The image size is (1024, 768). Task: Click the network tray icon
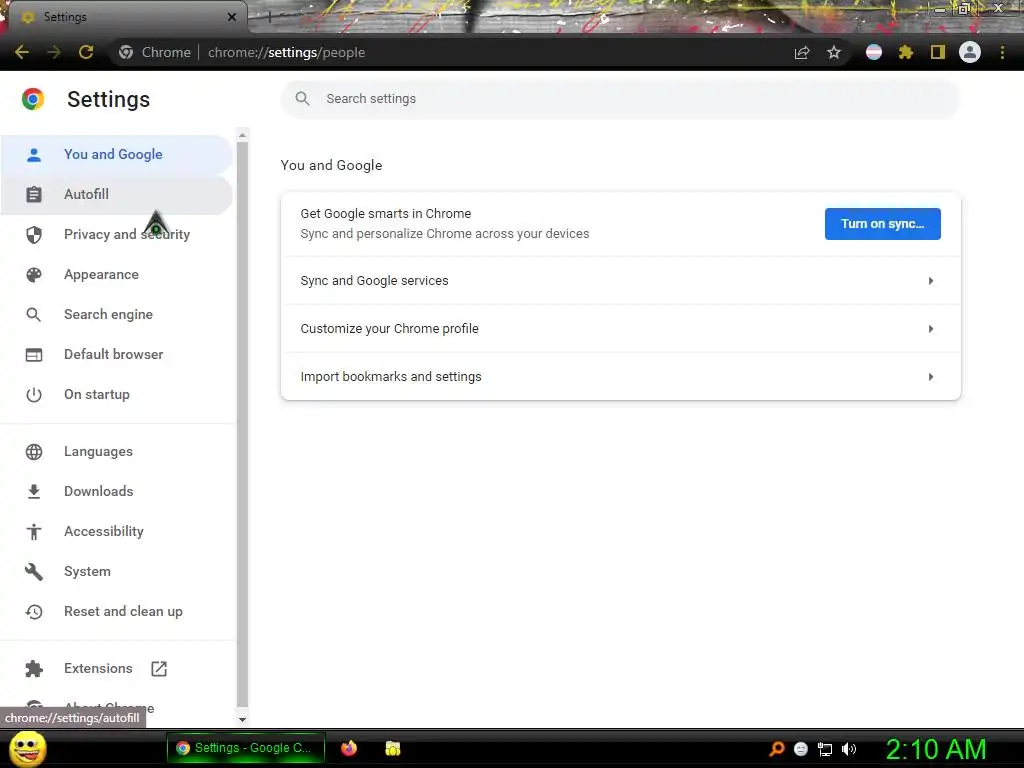(x=825, y=749)
